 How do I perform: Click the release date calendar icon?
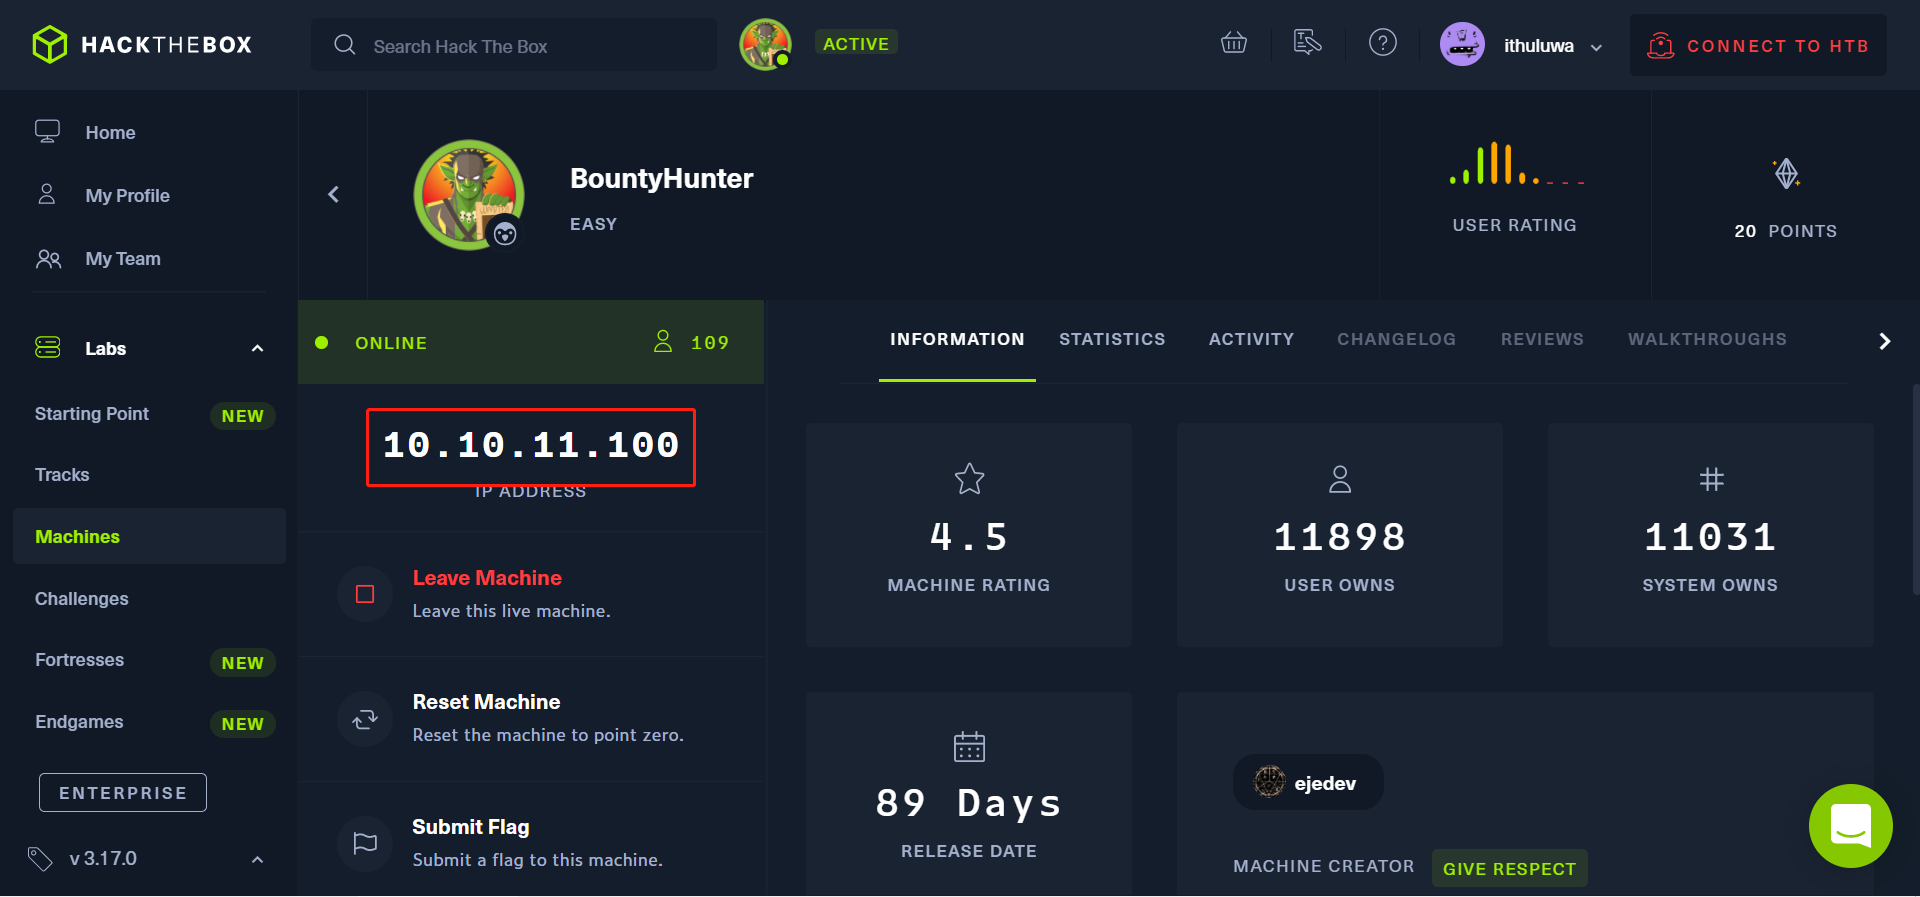click(969, 746)
